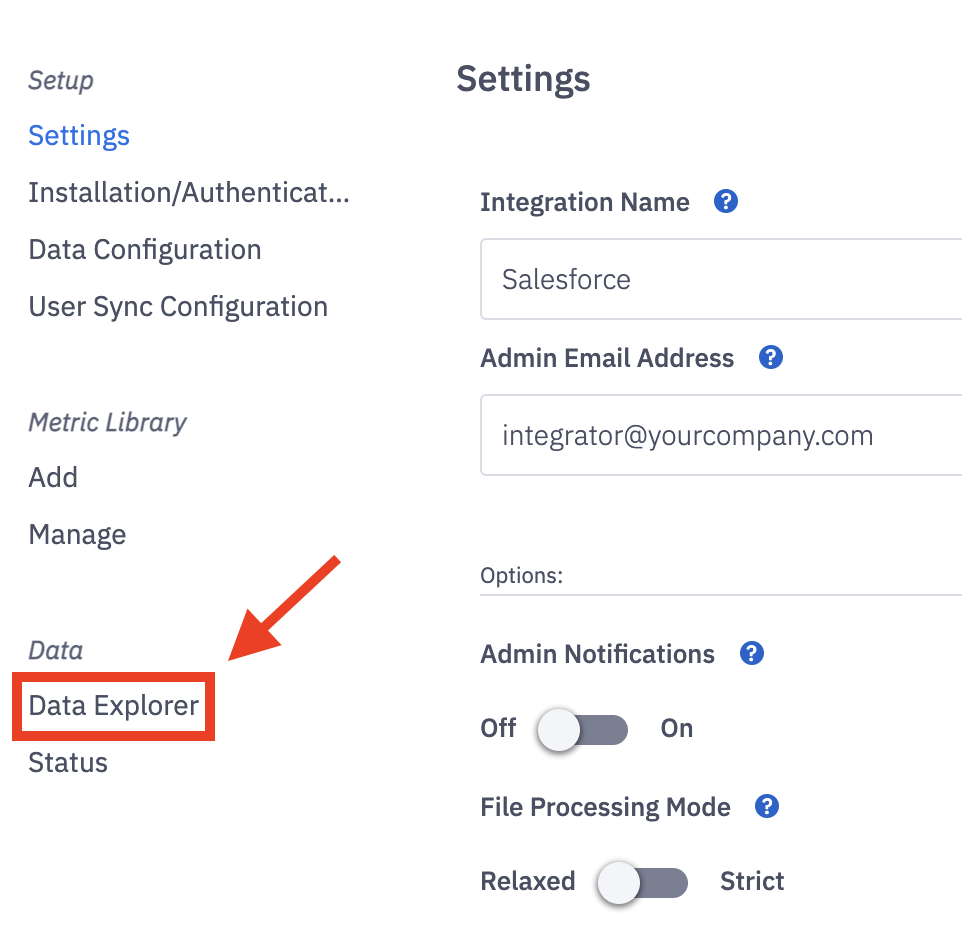
Task: Open the Data Explorer page
Action: pyautogui.click(x=114, y=706)
